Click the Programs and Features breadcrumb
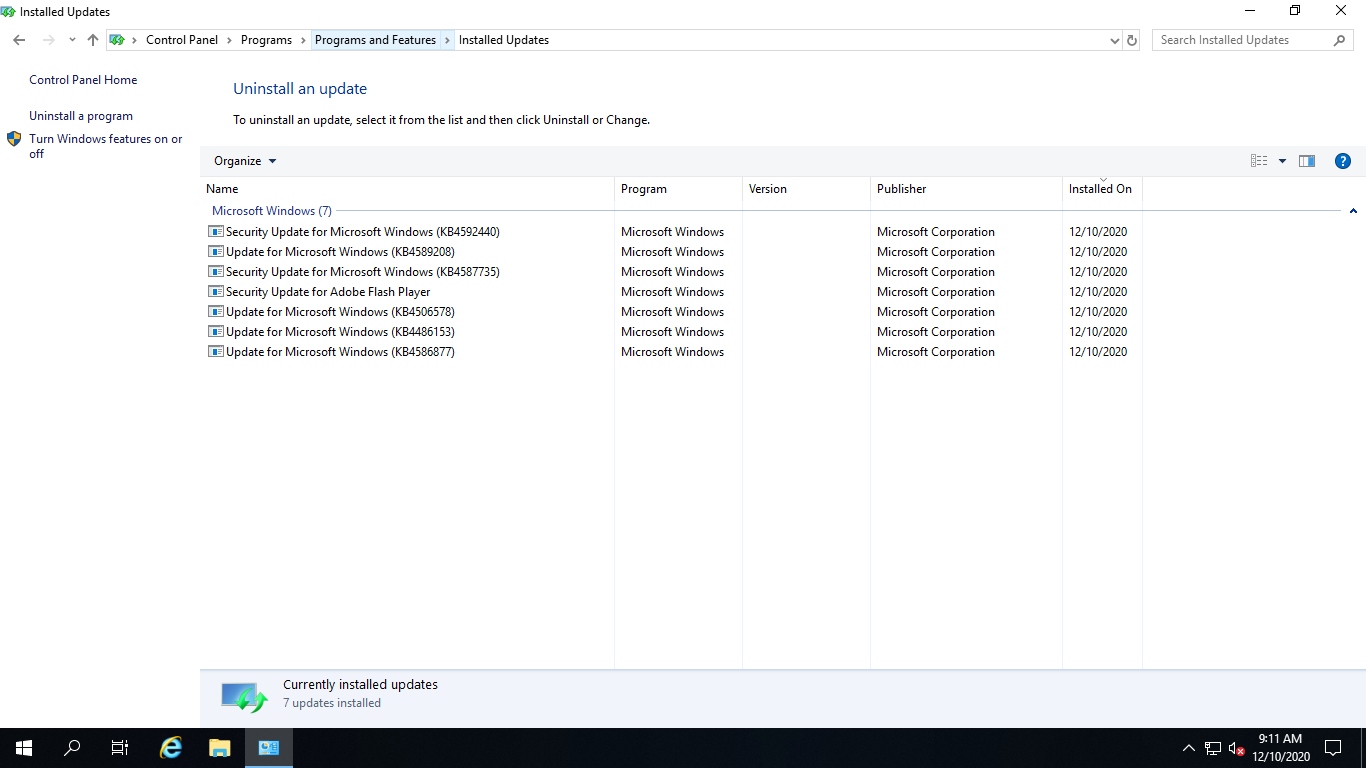The height and width of the screenshot is (768, 1366). 375,40
